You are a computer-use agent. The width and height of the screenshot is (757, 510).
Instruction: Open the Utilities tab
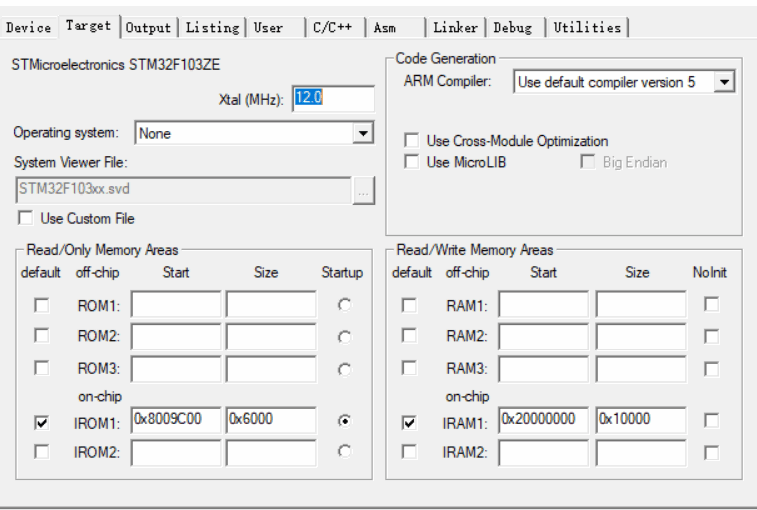587,28
